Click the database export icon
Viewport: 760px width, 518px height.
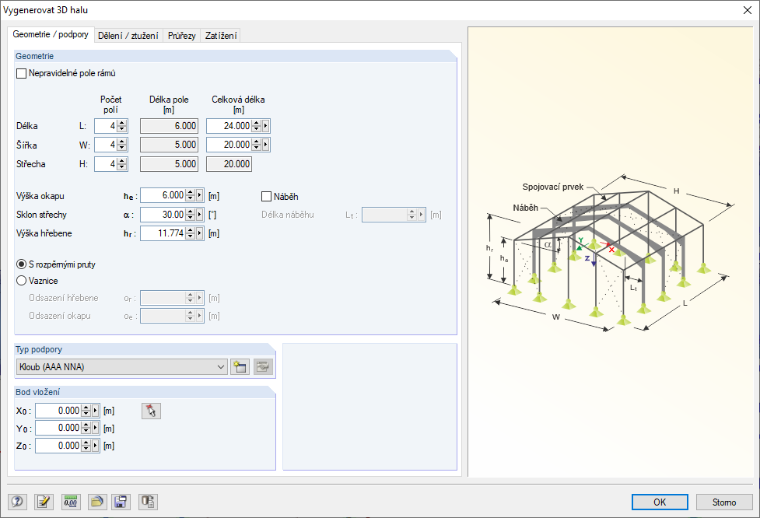148,502
